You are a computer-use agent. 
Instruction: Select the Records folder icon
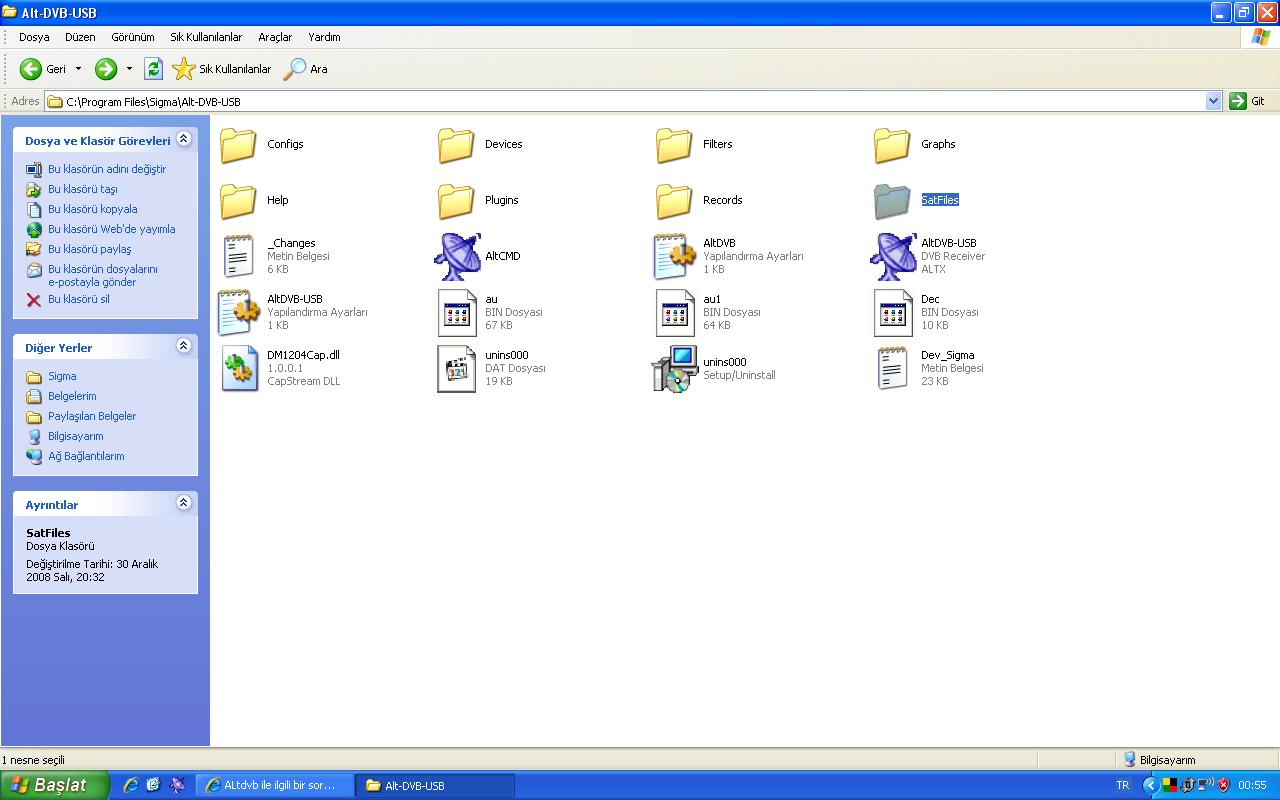click(674, 201)
